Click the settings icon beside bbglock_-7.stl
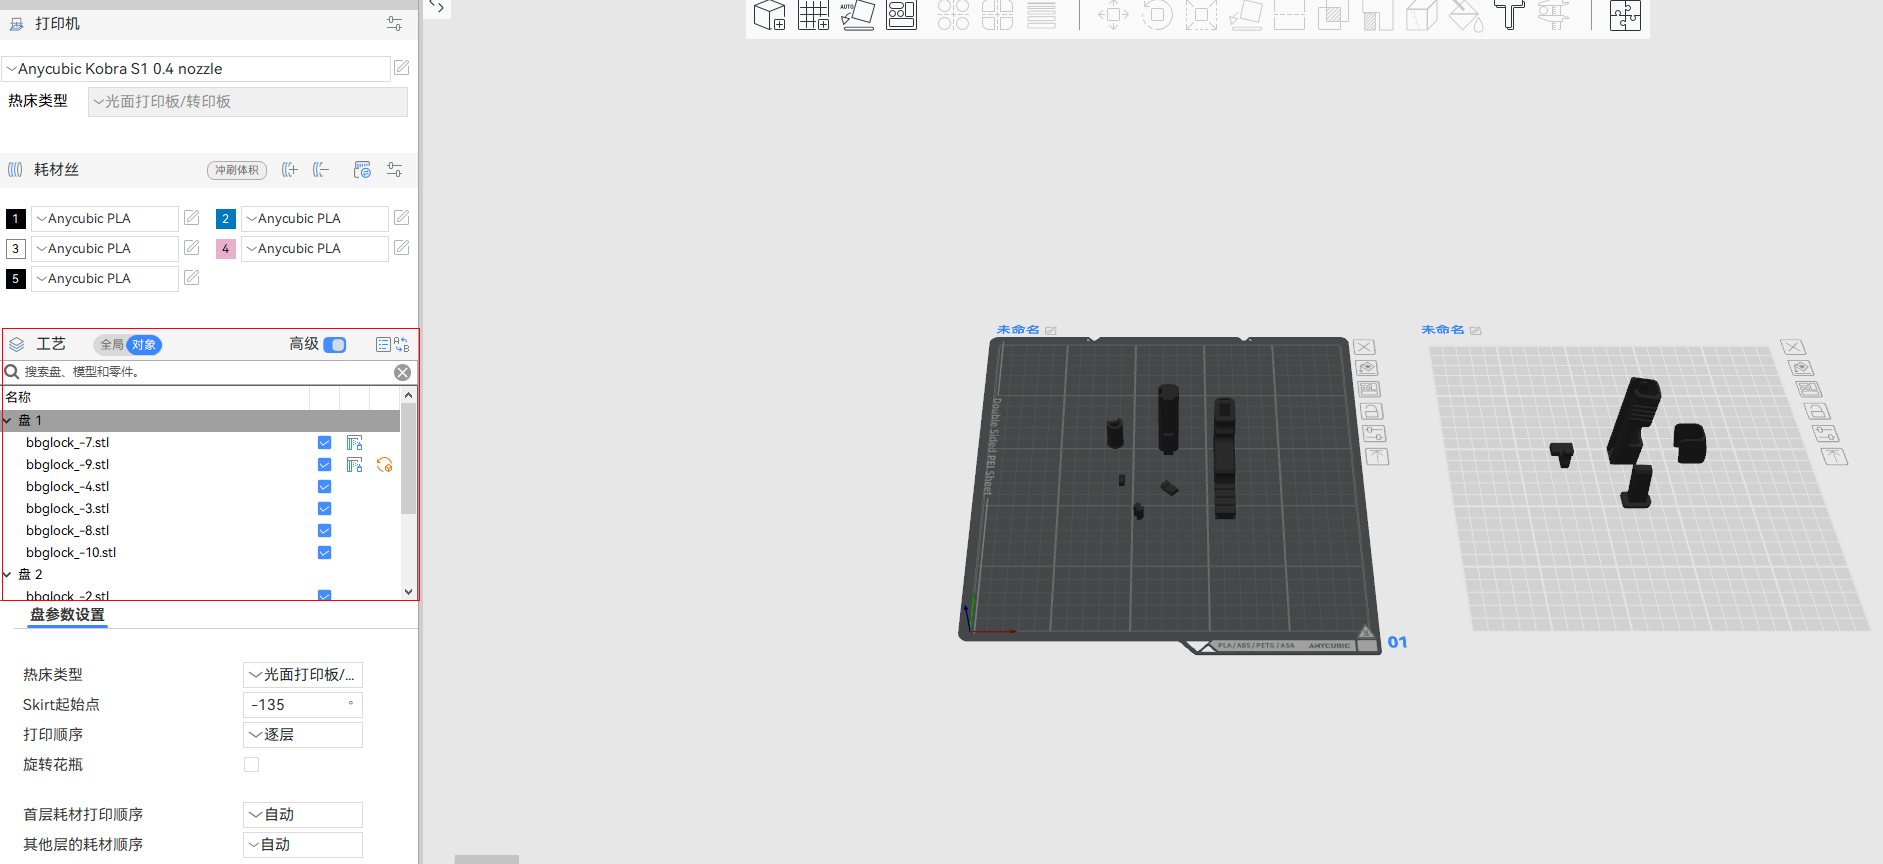 (x=354, y=443)
